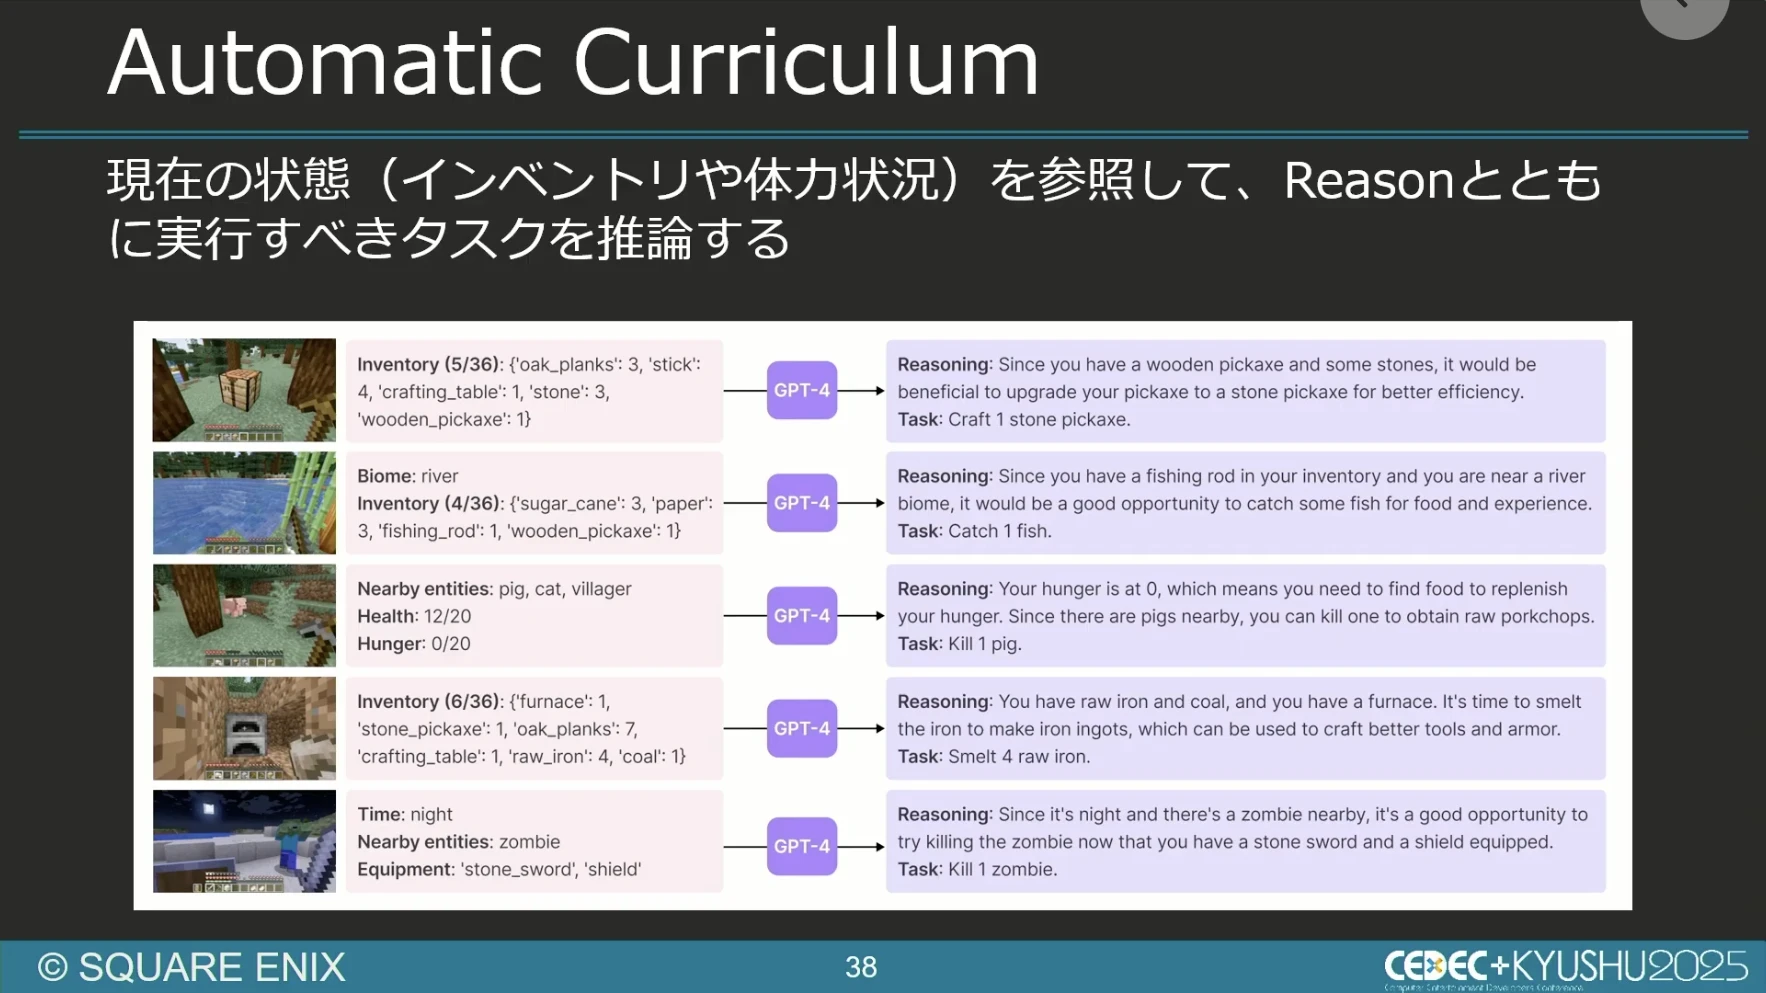This screenshot has height=993, width=1766.
Task: Click the 'Task: Kill 1 zombie' reasoning box
Action: click(1245, 842)
